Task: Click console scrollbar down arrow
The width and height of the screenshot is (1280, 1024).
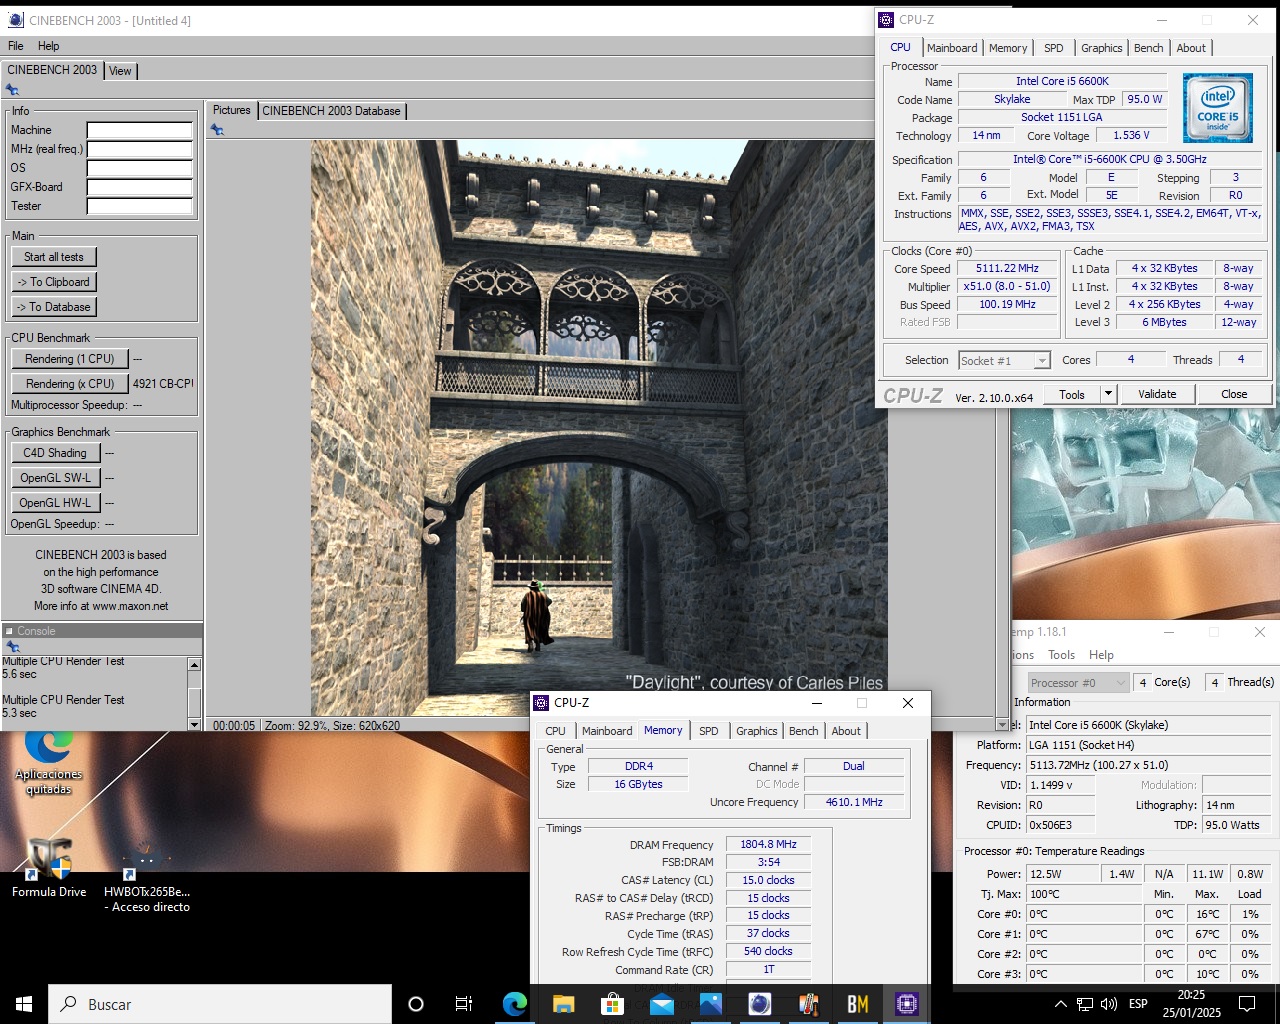Action: pos(194,724)
